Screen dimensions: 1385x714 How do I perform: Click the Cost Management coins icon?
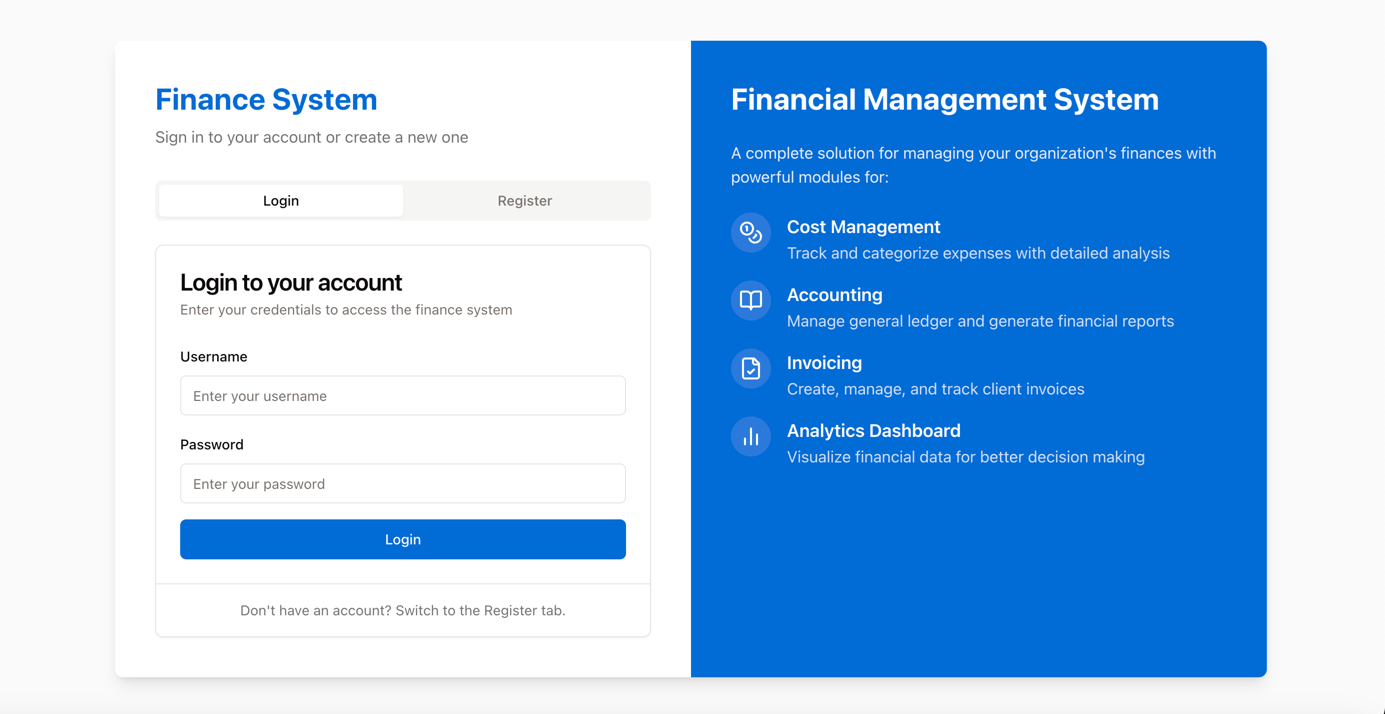click(x=751, y=233)
